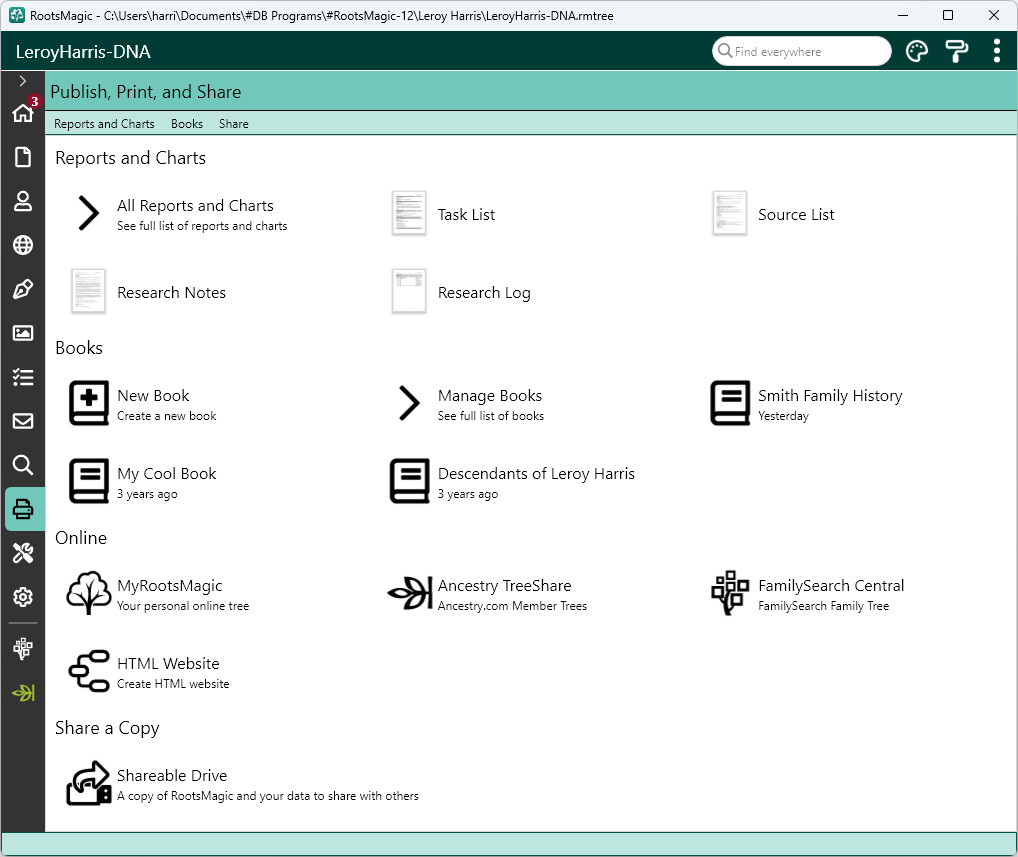Click the green Ancestry leaf sidebar icon
Screen dimensions: 1018x857
(x=23, y=693)
